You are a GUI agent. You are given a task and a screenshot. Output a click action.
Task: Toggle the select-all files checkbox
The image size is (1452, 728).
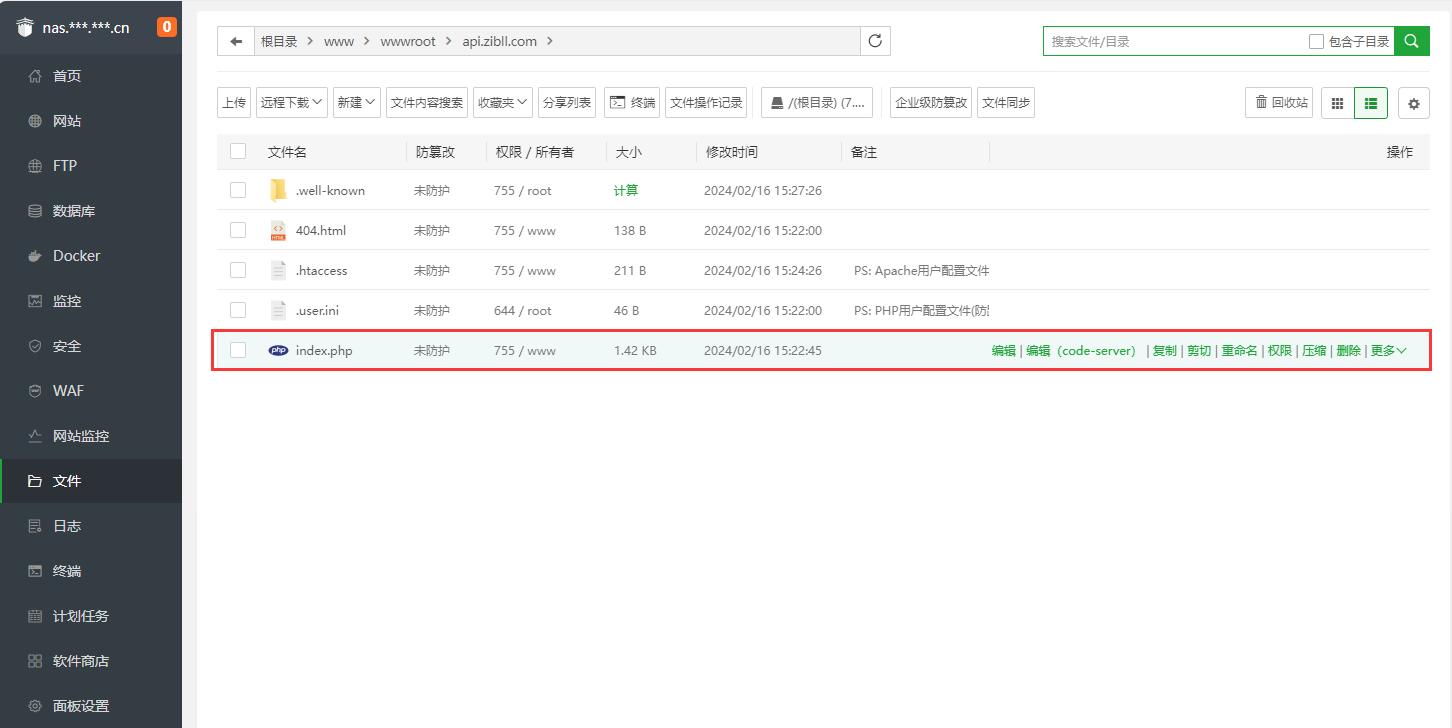coord(238,151)
